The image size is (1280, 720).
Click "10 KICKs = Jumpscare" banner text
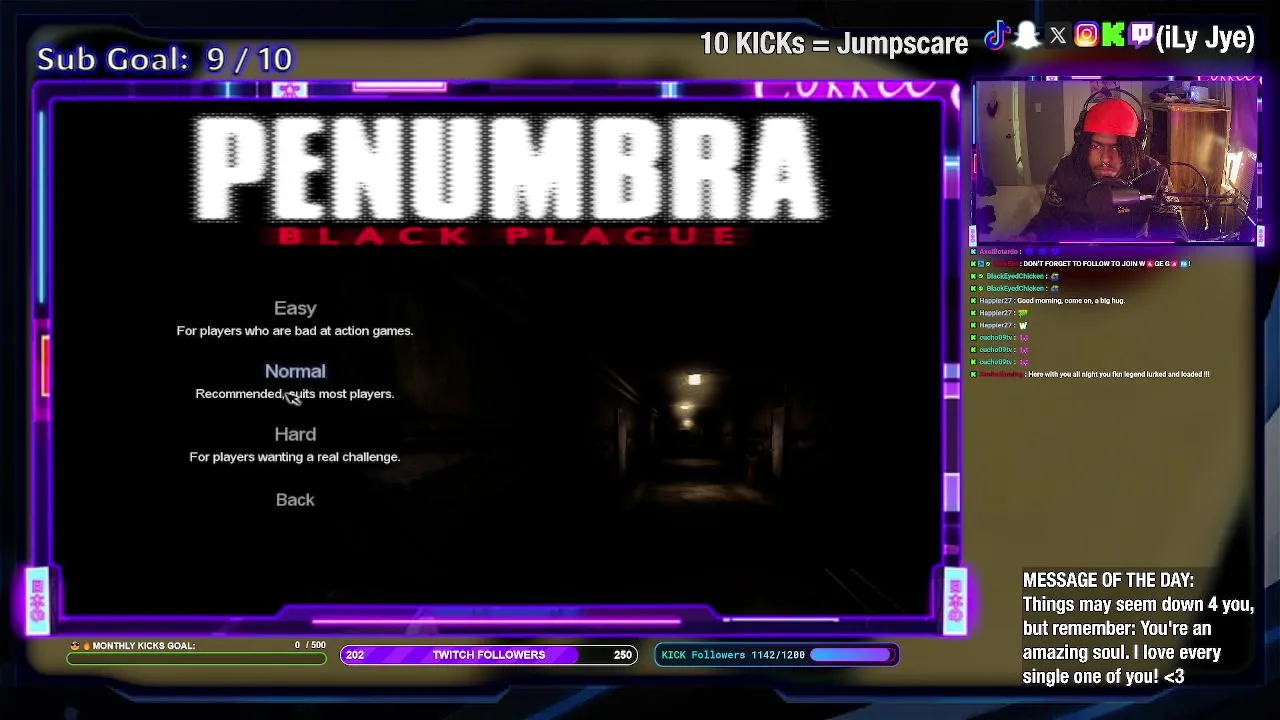834,44
